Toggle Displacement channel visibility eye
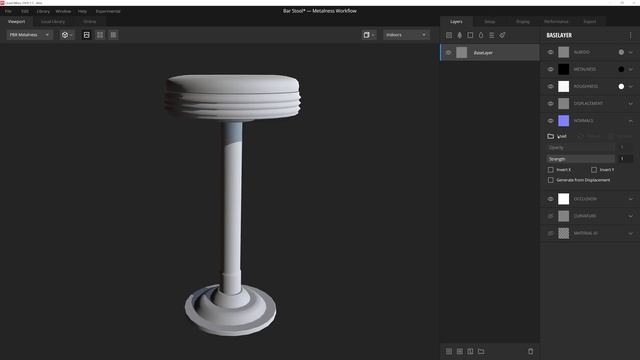This screenshot has width=640, height=360. point(550,104)
